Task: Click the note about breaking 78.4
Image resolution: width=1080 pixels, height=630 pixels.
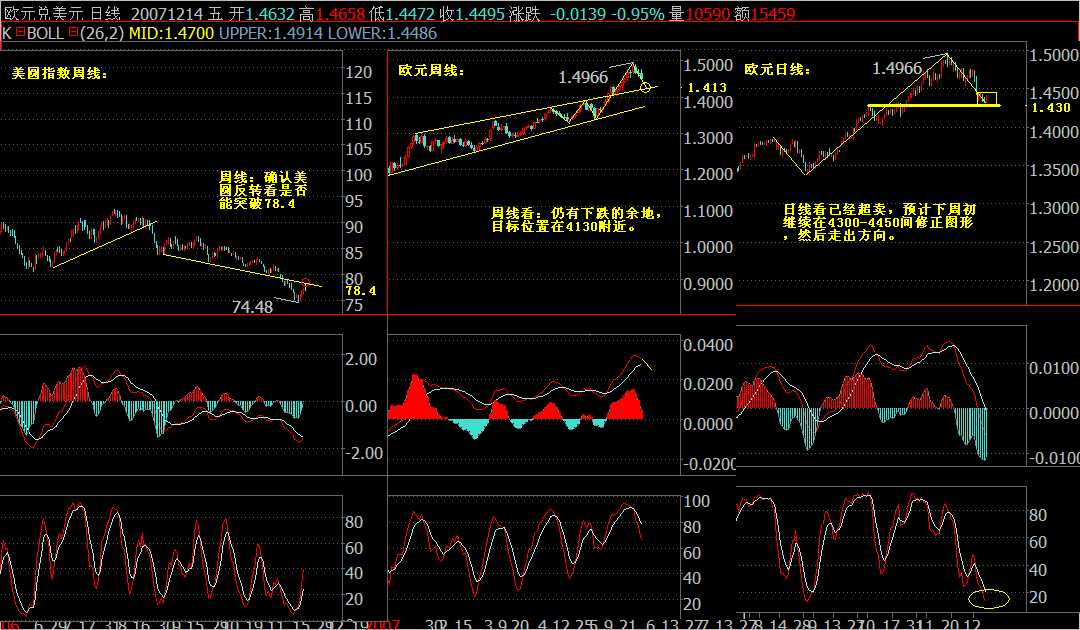Action: coord(263,191)
